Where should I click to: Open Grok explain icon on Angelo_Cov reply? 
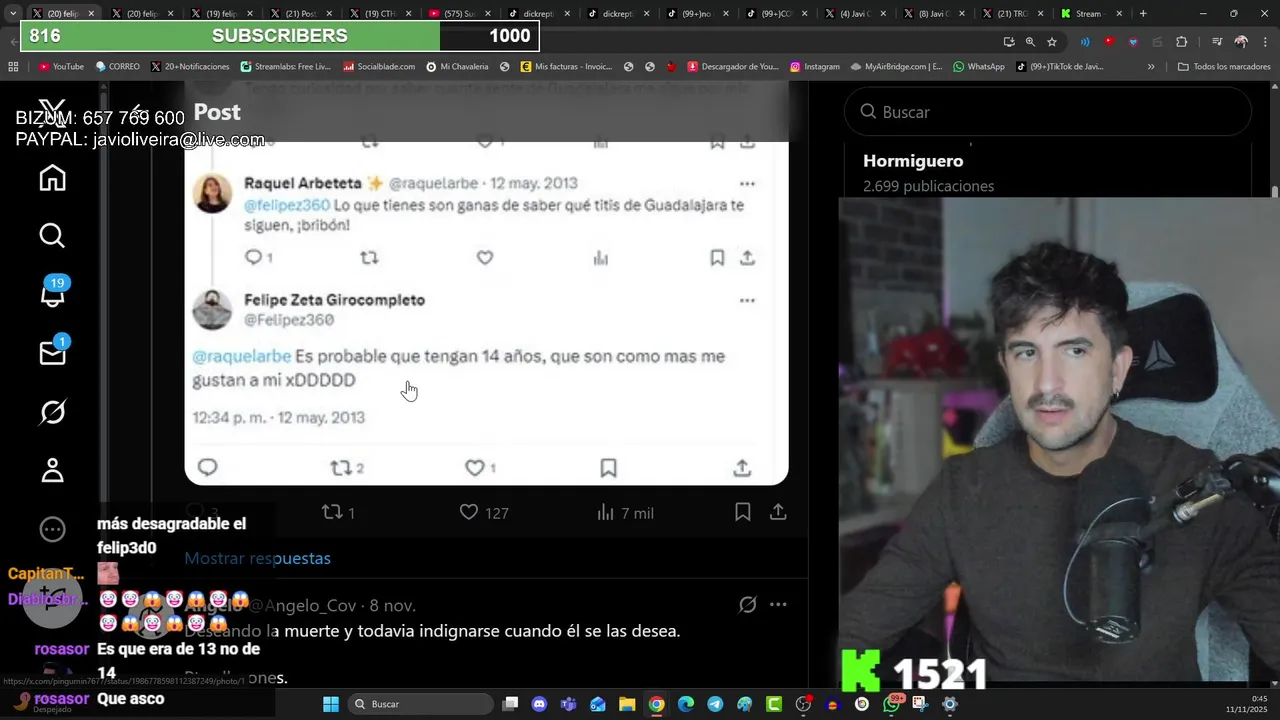(747, 604)
